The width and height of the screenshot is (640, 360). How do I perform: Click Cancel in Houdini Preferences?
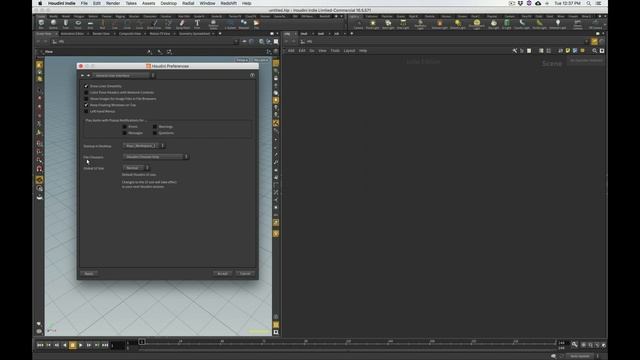[245, 273]
